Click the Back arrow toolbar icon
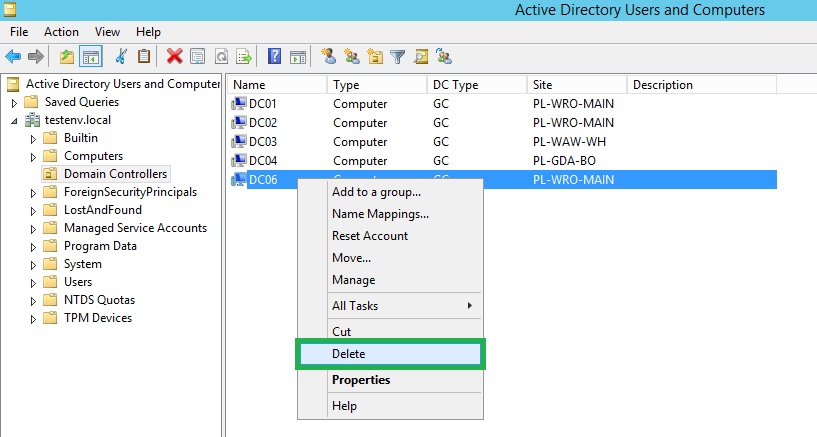This screenshot has height=437, width=817. 13,56
